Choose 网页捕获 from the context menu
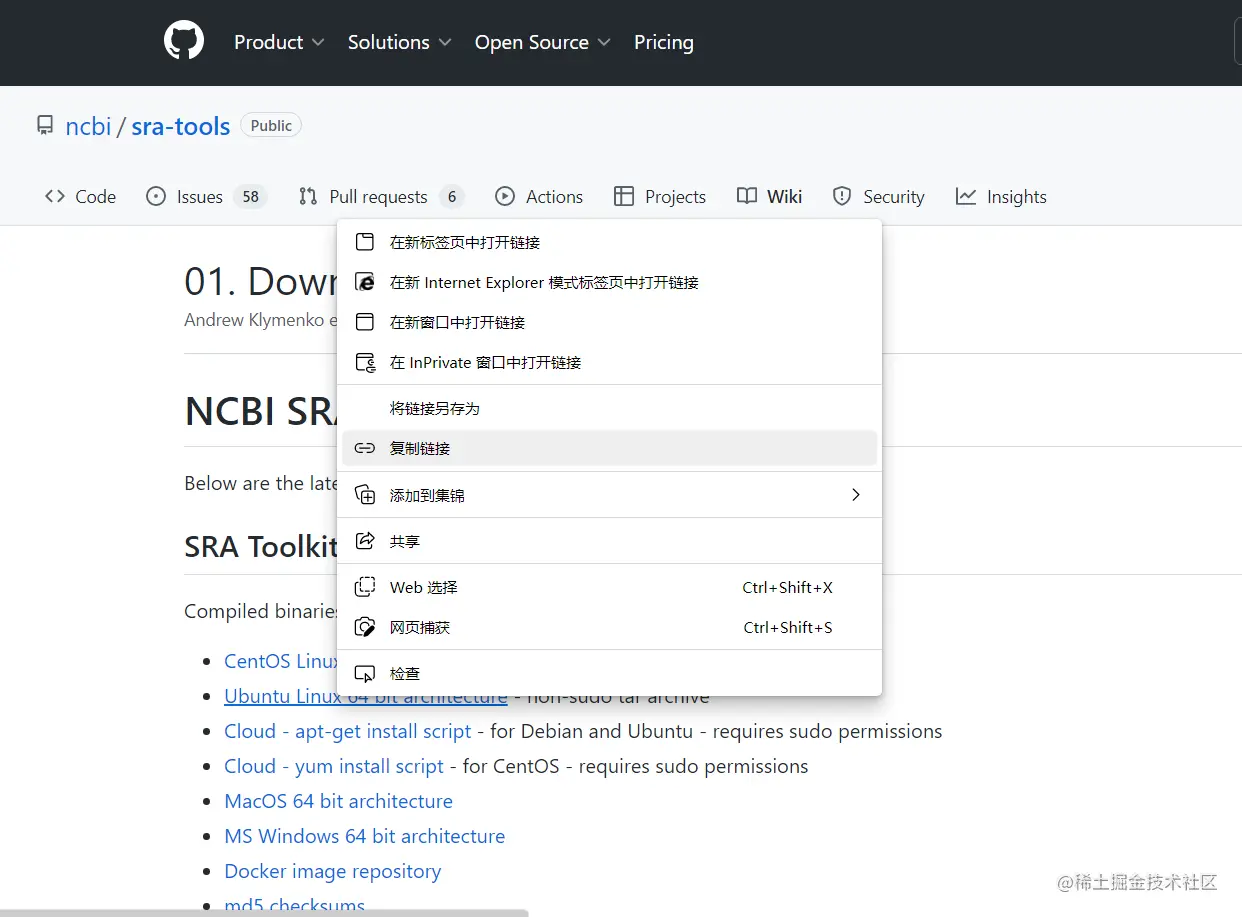Screen dimensions: 1242x917 point(609,627)
